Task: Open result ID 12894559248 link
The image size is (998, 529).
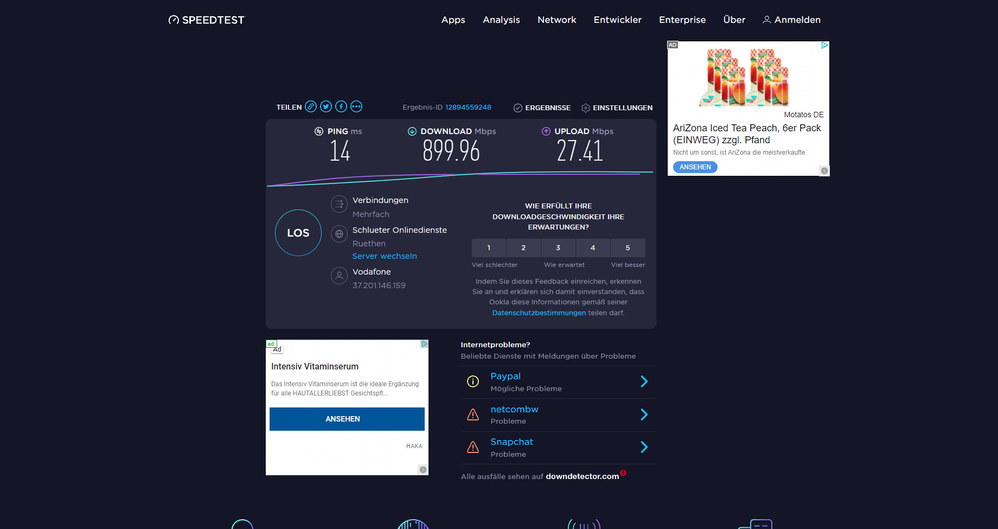Action: (x=468, y=108)
